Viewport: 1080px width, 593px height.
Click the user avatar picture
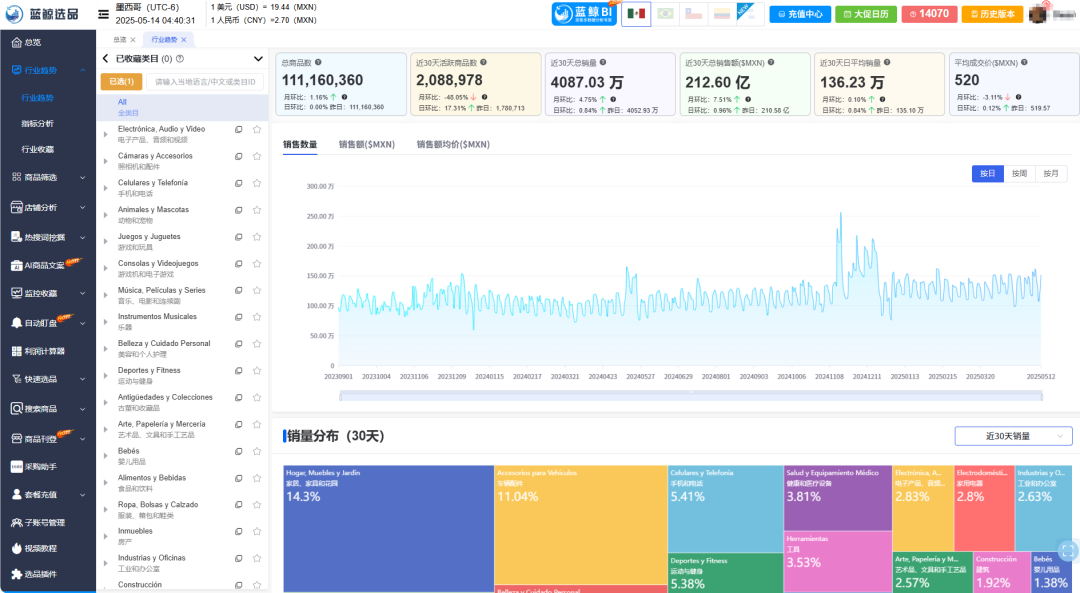(x=1037, y=14)
